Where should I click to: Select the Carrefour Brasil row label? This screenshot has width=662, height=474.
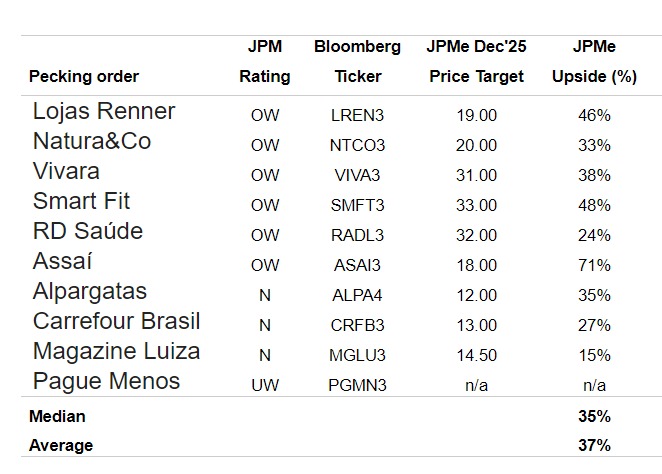[x=116, y=321]
